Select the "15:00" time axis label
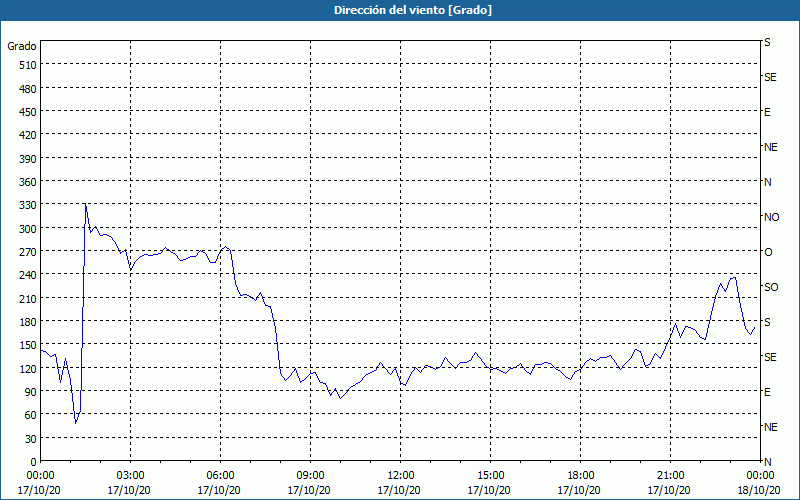Viewport: 800px width, 500px height. [x=490, y=476]
